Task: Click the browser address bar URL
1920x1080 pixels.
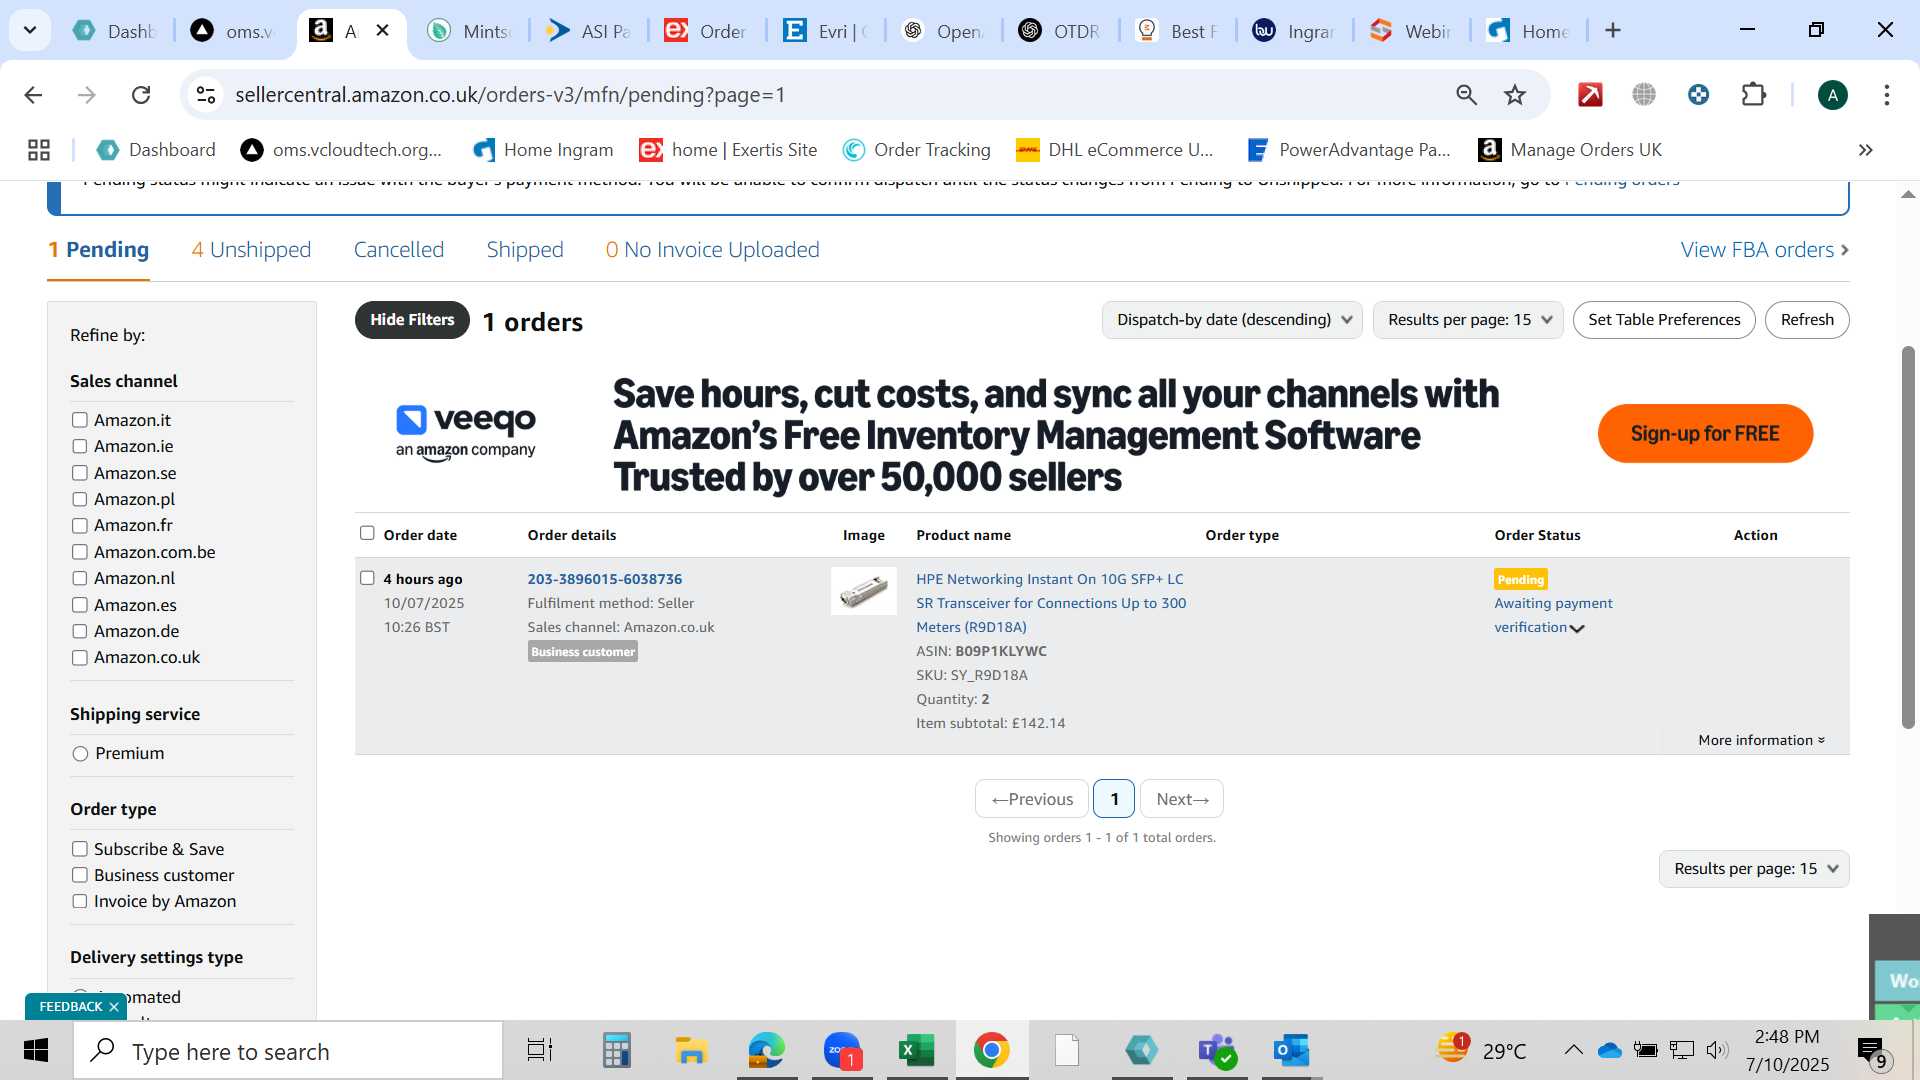Action: pyautogui.click(x=510, y=95)
